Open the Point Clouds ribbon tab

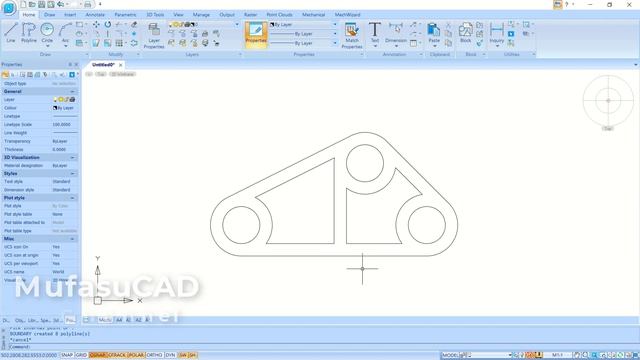(x=280, y=15)
